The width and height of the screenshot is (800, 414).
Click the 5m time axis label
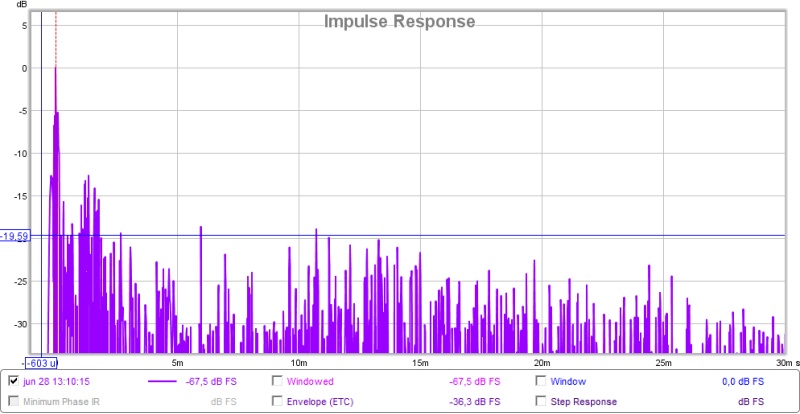pos(177,363)
